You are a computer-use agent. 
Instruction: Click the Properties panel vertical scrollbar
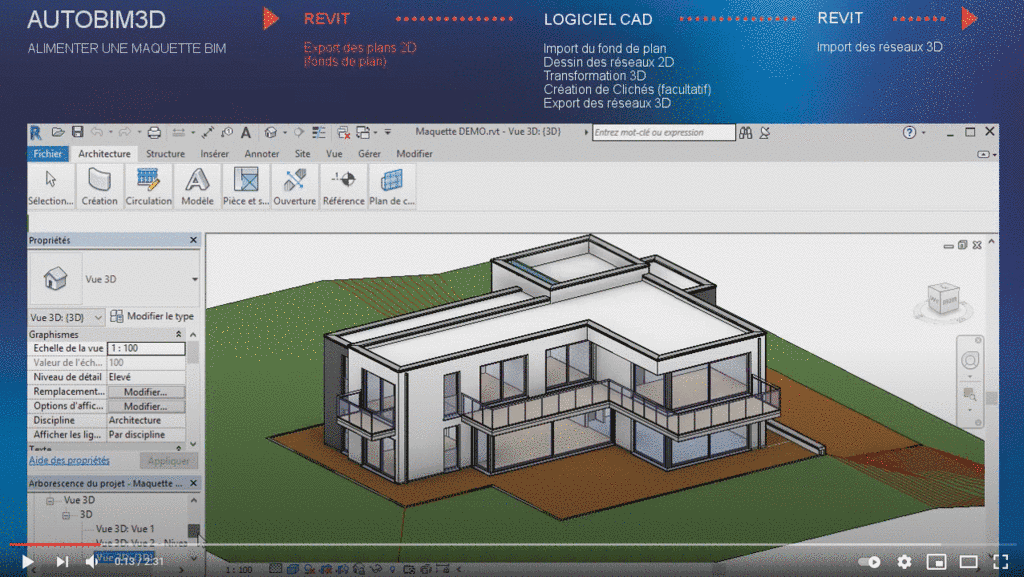click(193, 388)
